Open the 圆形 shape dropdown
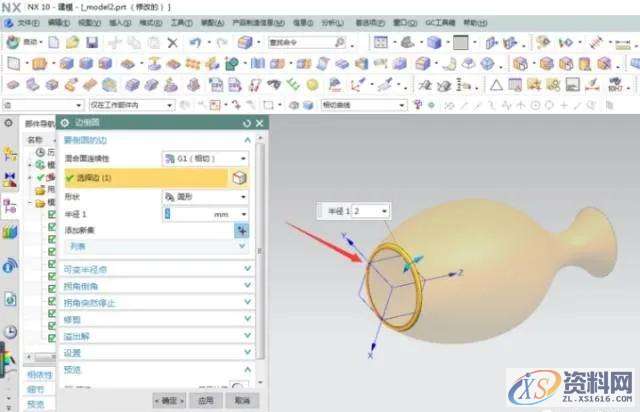The width and height of the screenshot is (640, 412). (204, 197)
